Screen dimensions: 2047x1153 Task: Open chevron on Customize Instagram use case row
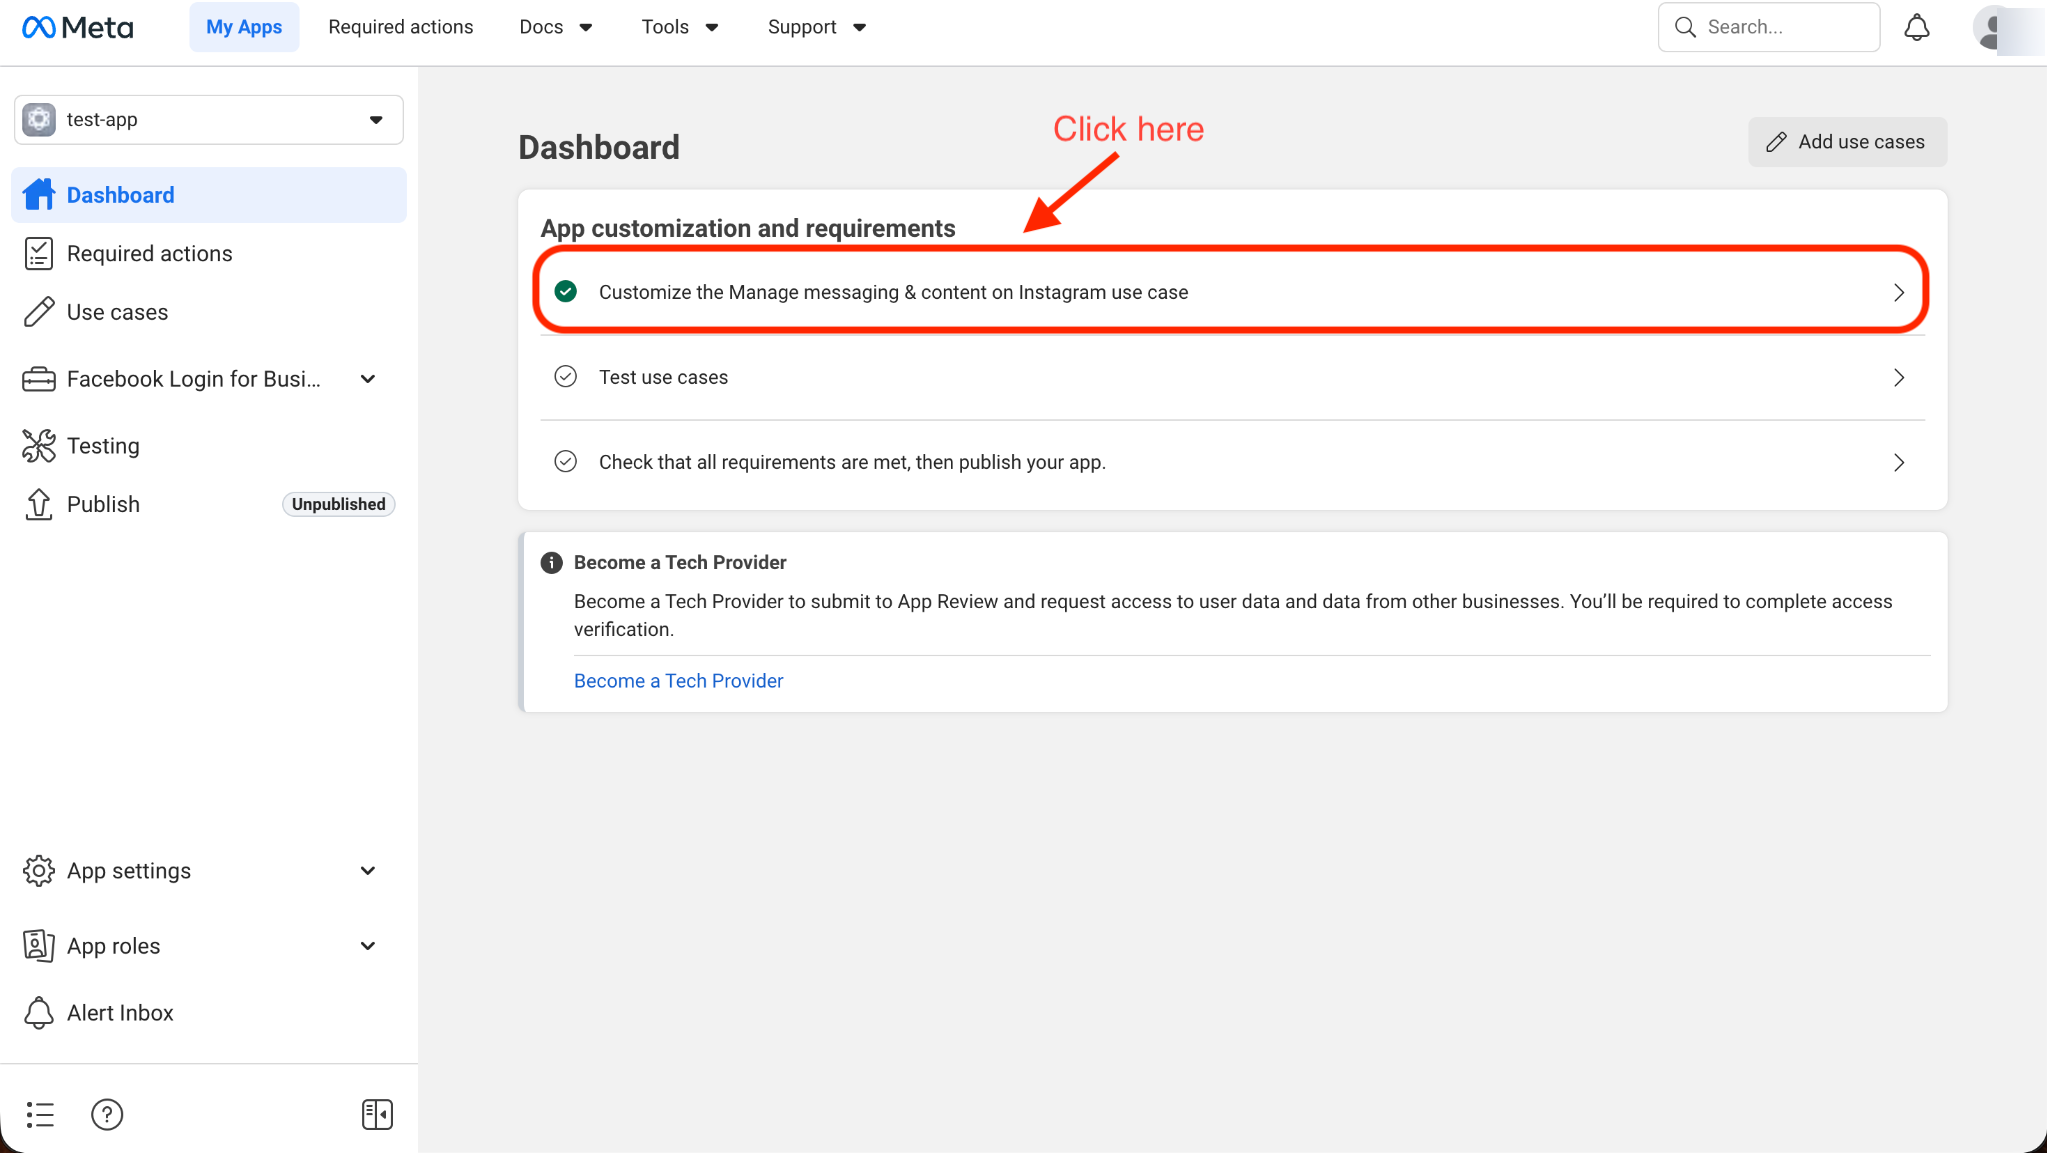tap(1898, 292)
